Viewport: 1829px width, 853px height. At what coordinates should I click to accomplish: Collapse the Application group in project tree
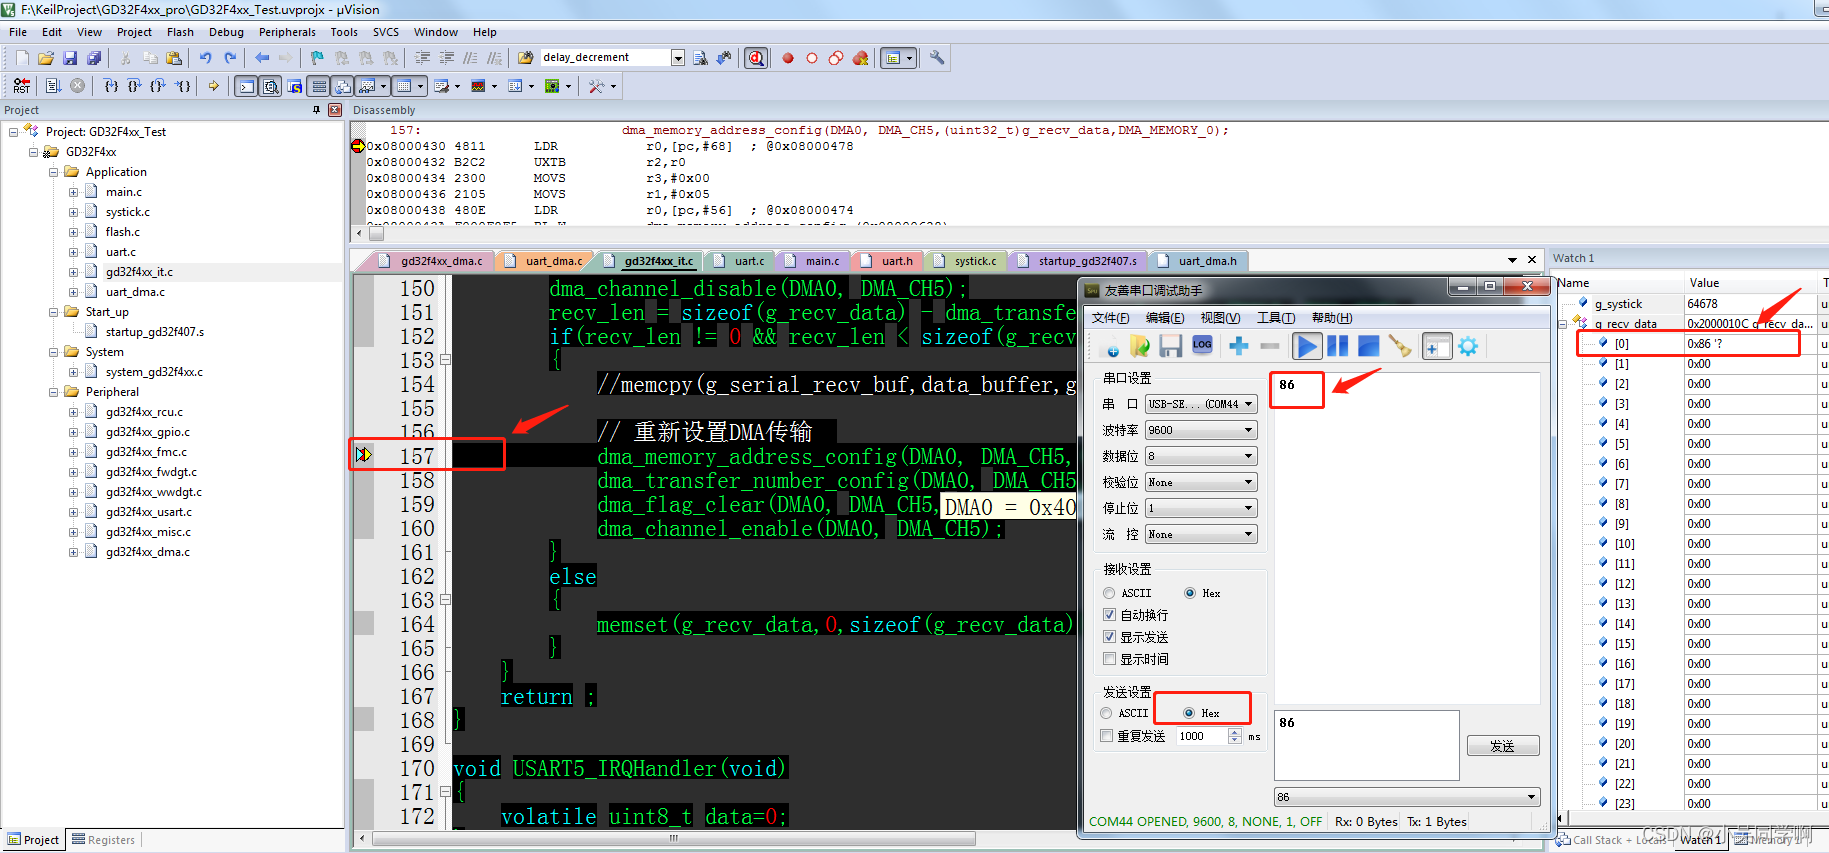54,172
